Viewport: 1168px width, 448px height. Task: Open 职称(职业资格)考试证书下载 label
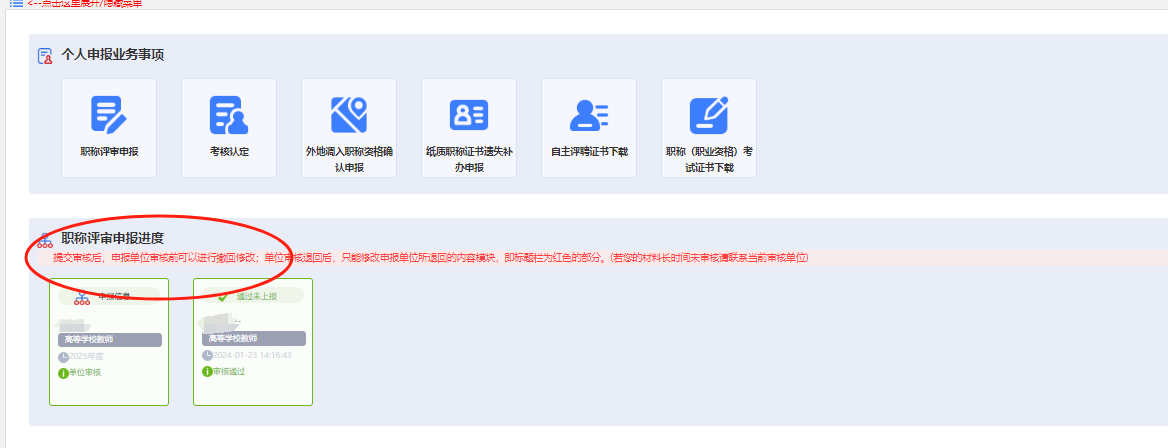(709, 160)
